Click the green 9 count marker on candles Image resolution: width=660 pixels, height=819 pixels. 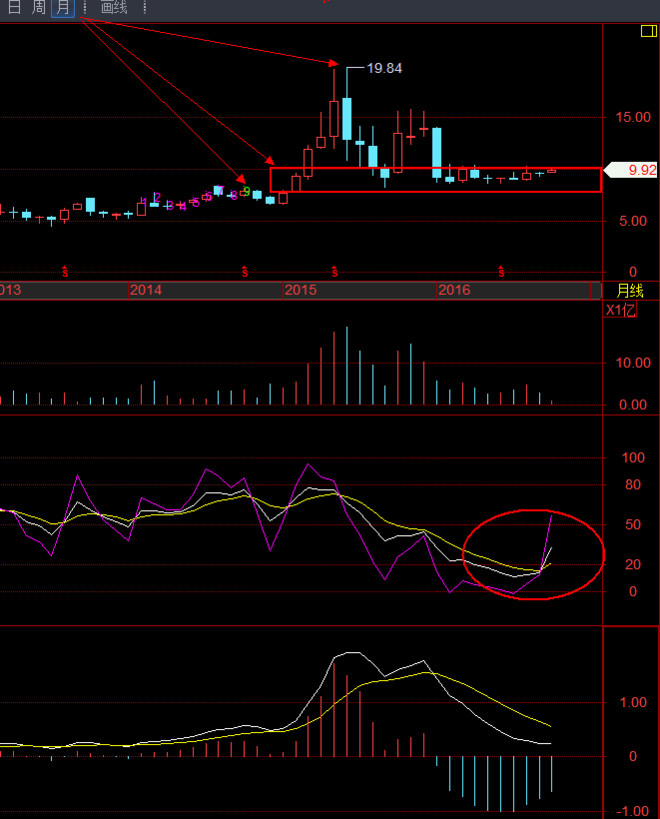pyautogui.click(x=247, y=192)
